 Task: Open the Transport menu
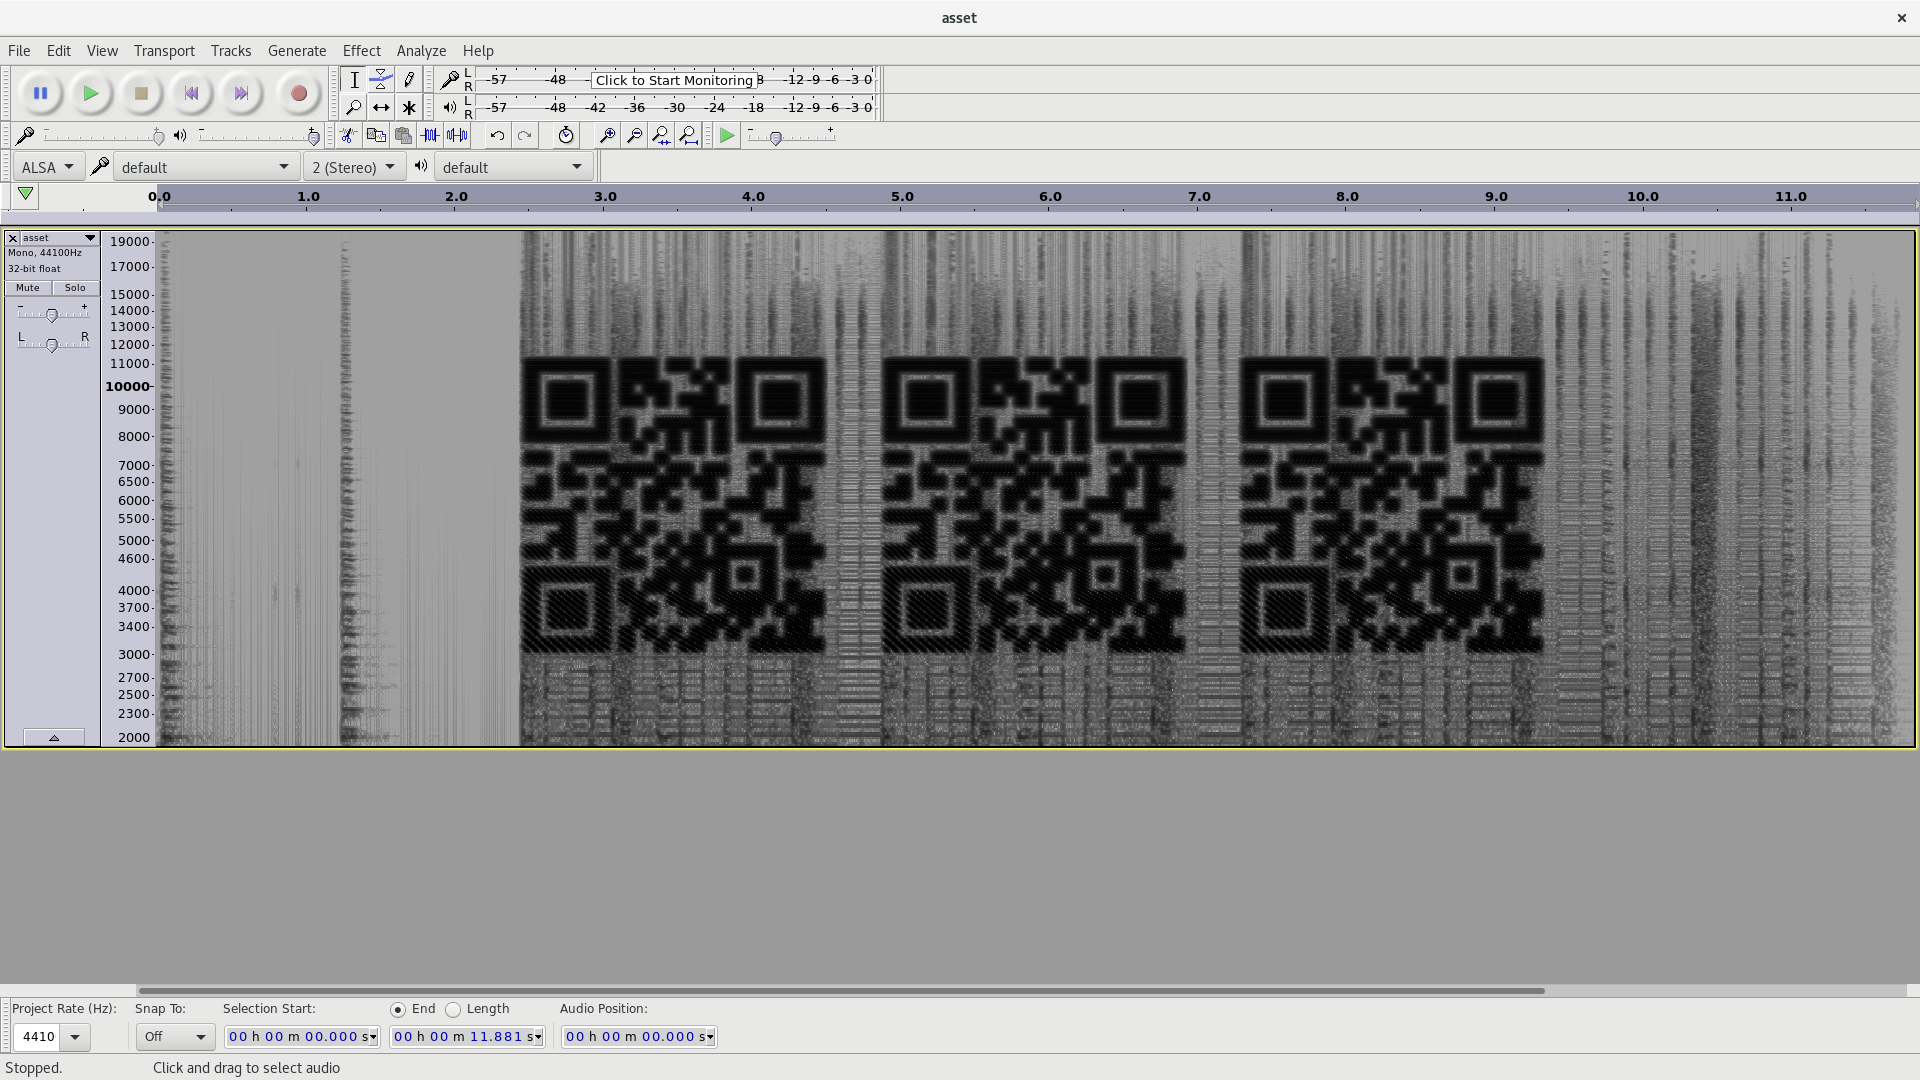tap(164, 51)
